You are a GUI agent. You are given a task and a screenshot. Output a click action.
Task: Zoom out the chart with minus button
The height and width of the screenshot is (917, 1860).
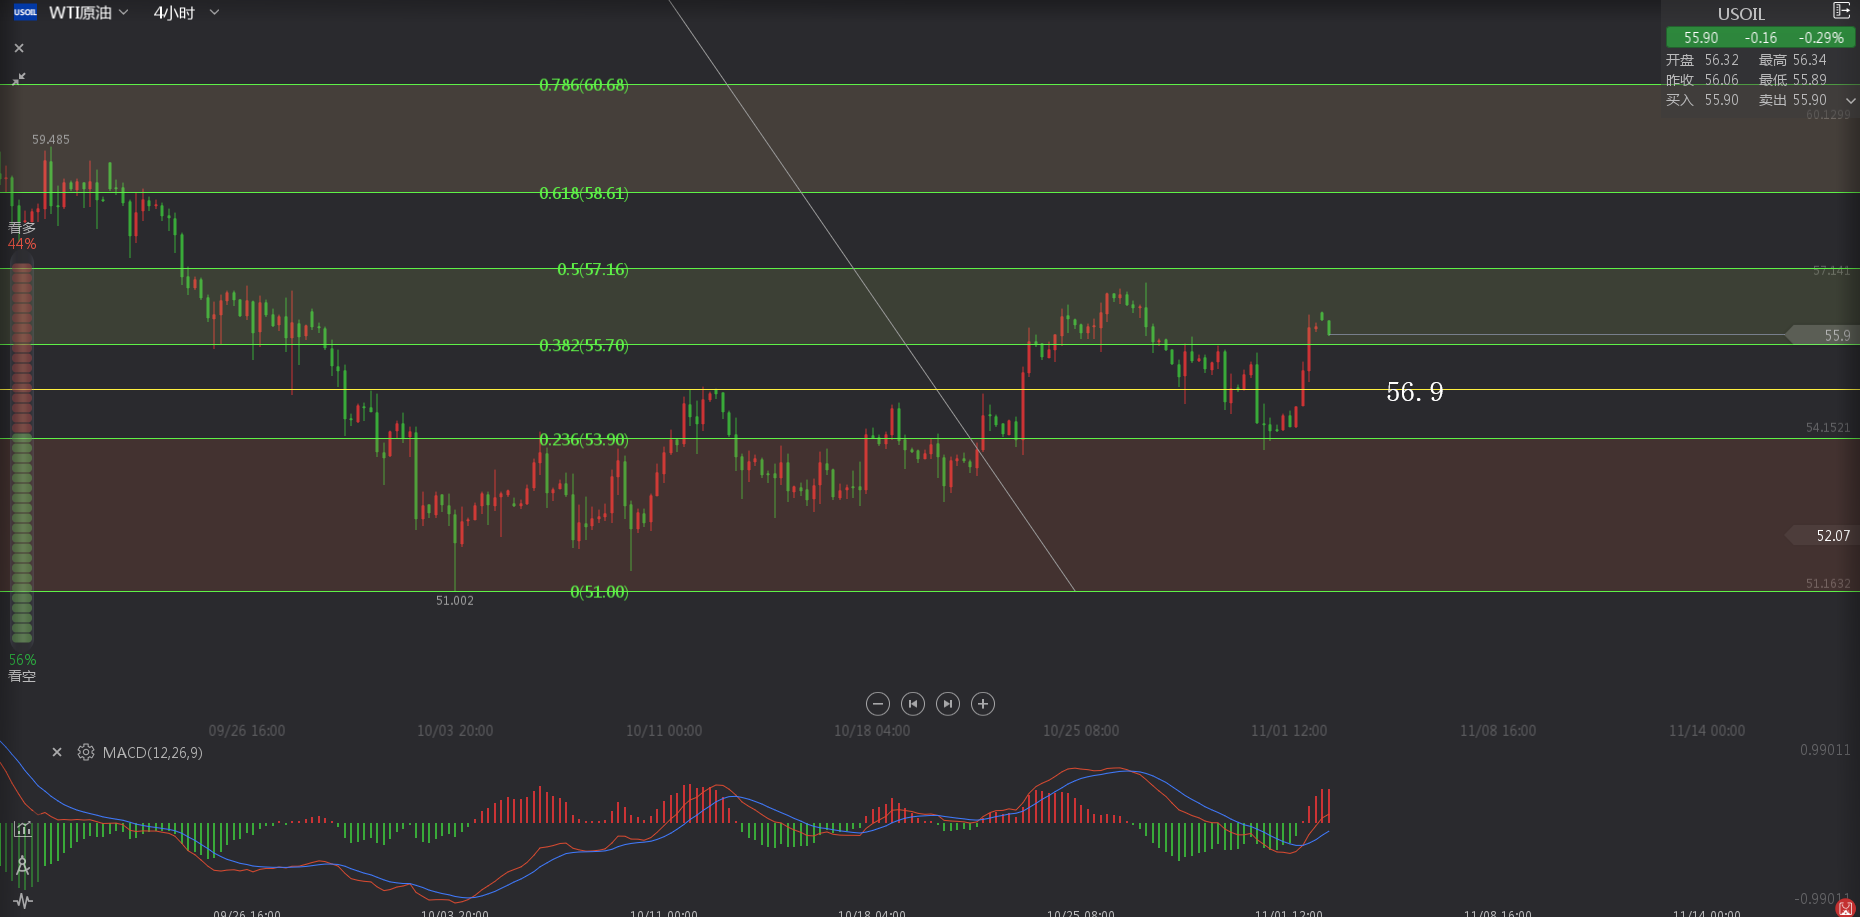coord(878,704)
